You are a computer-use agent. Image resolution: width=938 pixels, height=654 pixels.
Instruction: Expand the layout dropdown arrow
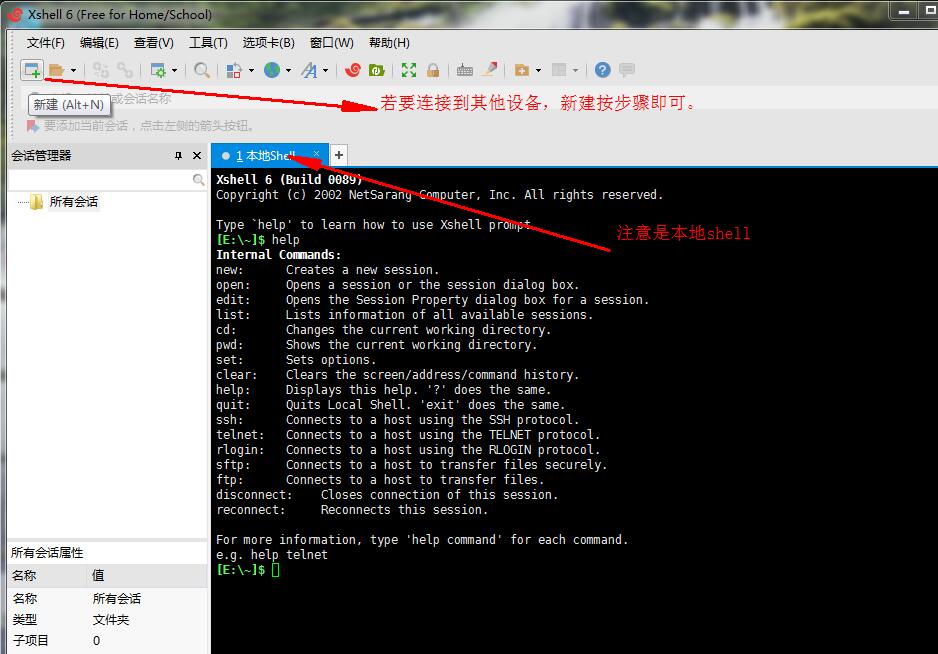click(x=575, y=71)
